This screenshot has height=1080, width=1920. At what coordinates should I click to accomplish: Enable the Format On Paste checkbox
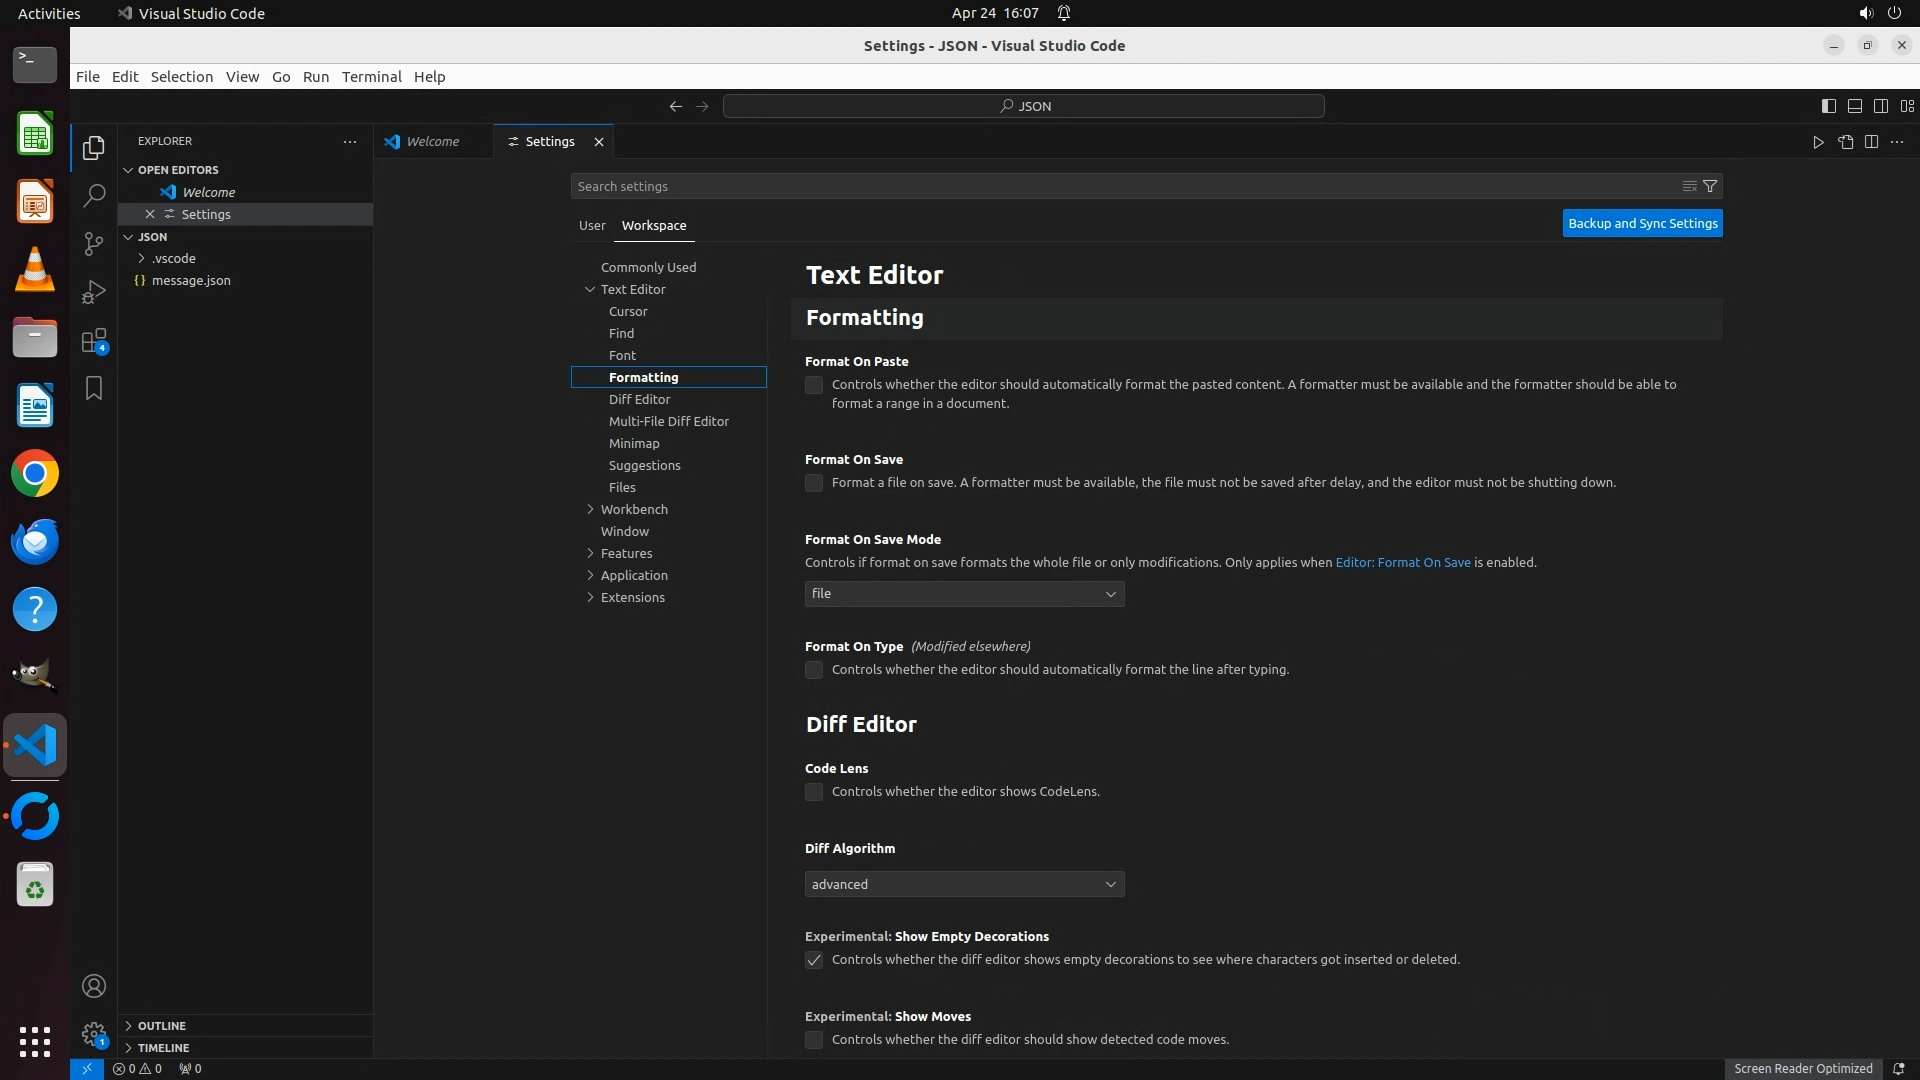[x=814, y=385]
